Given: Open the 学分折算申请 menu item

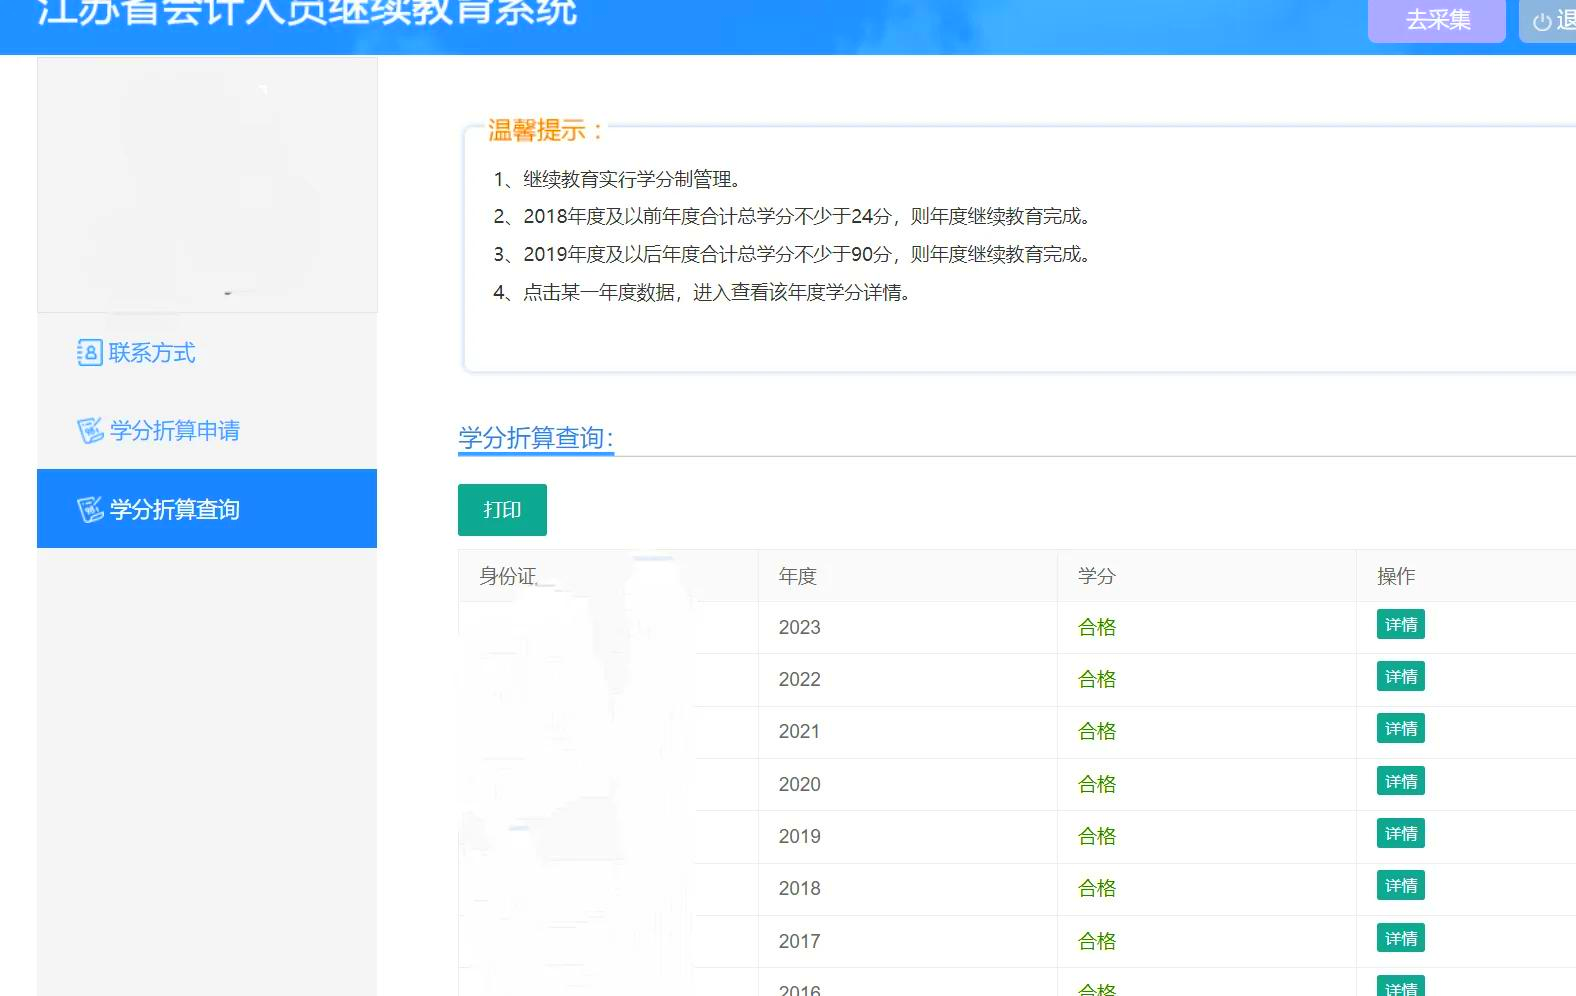Looking at the screenshot, I should 207,431.
